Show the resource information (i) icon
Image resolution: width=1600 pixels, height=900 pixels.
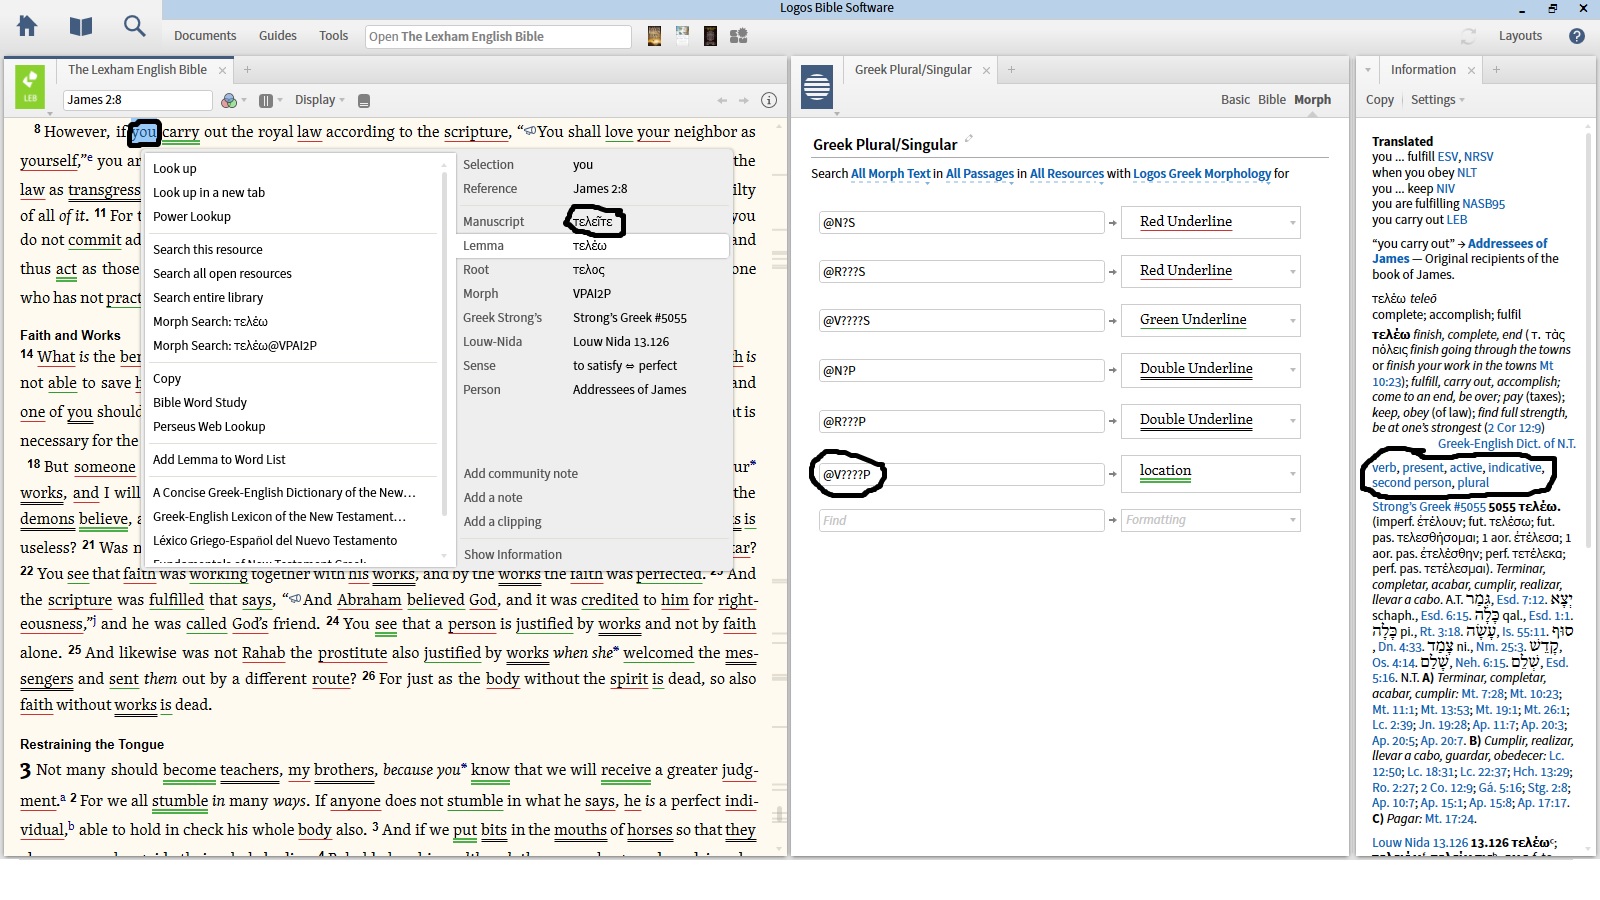click(769, 100)
